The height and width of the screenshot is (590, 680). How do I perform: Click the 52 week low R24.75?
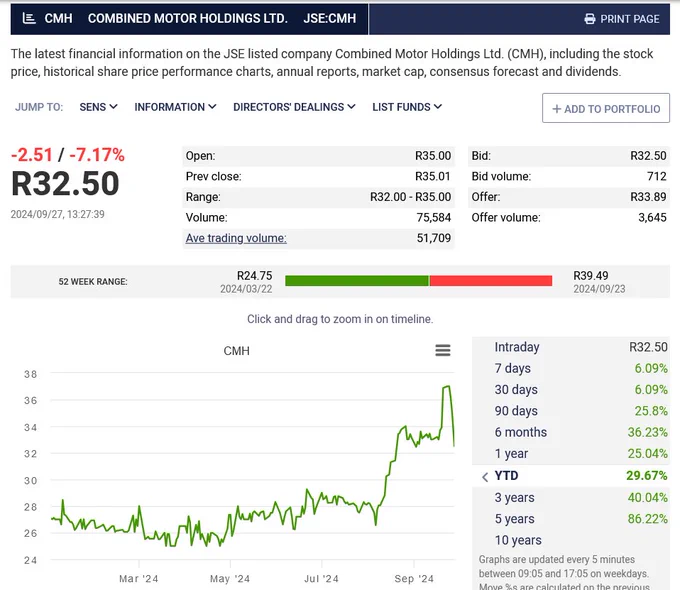click(x=255, y=276)
